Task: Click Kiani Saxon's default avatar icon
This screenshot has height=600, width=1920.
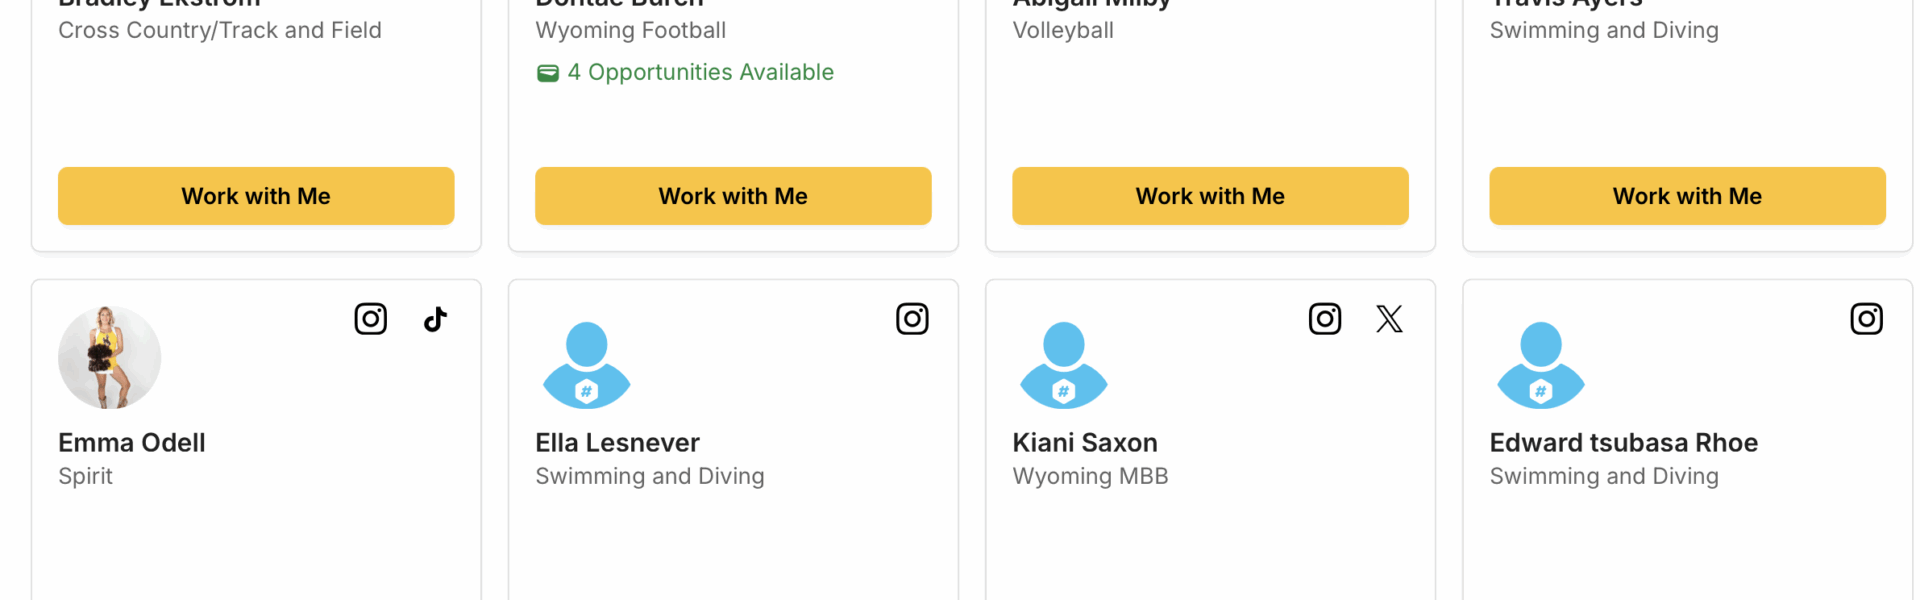Action: tap(1064, 364)
